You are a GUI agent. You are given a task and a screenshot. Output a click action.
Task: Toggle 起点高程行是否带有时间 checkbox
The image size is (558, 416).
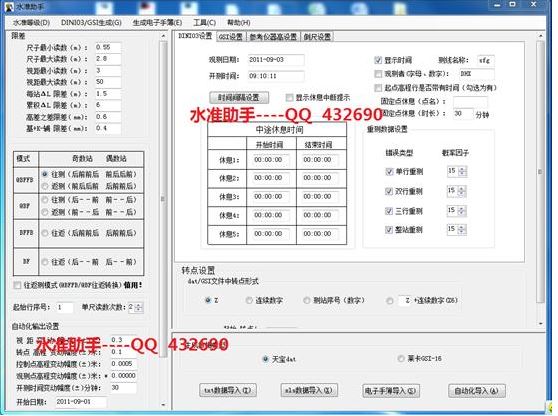(x=378, y=88)
